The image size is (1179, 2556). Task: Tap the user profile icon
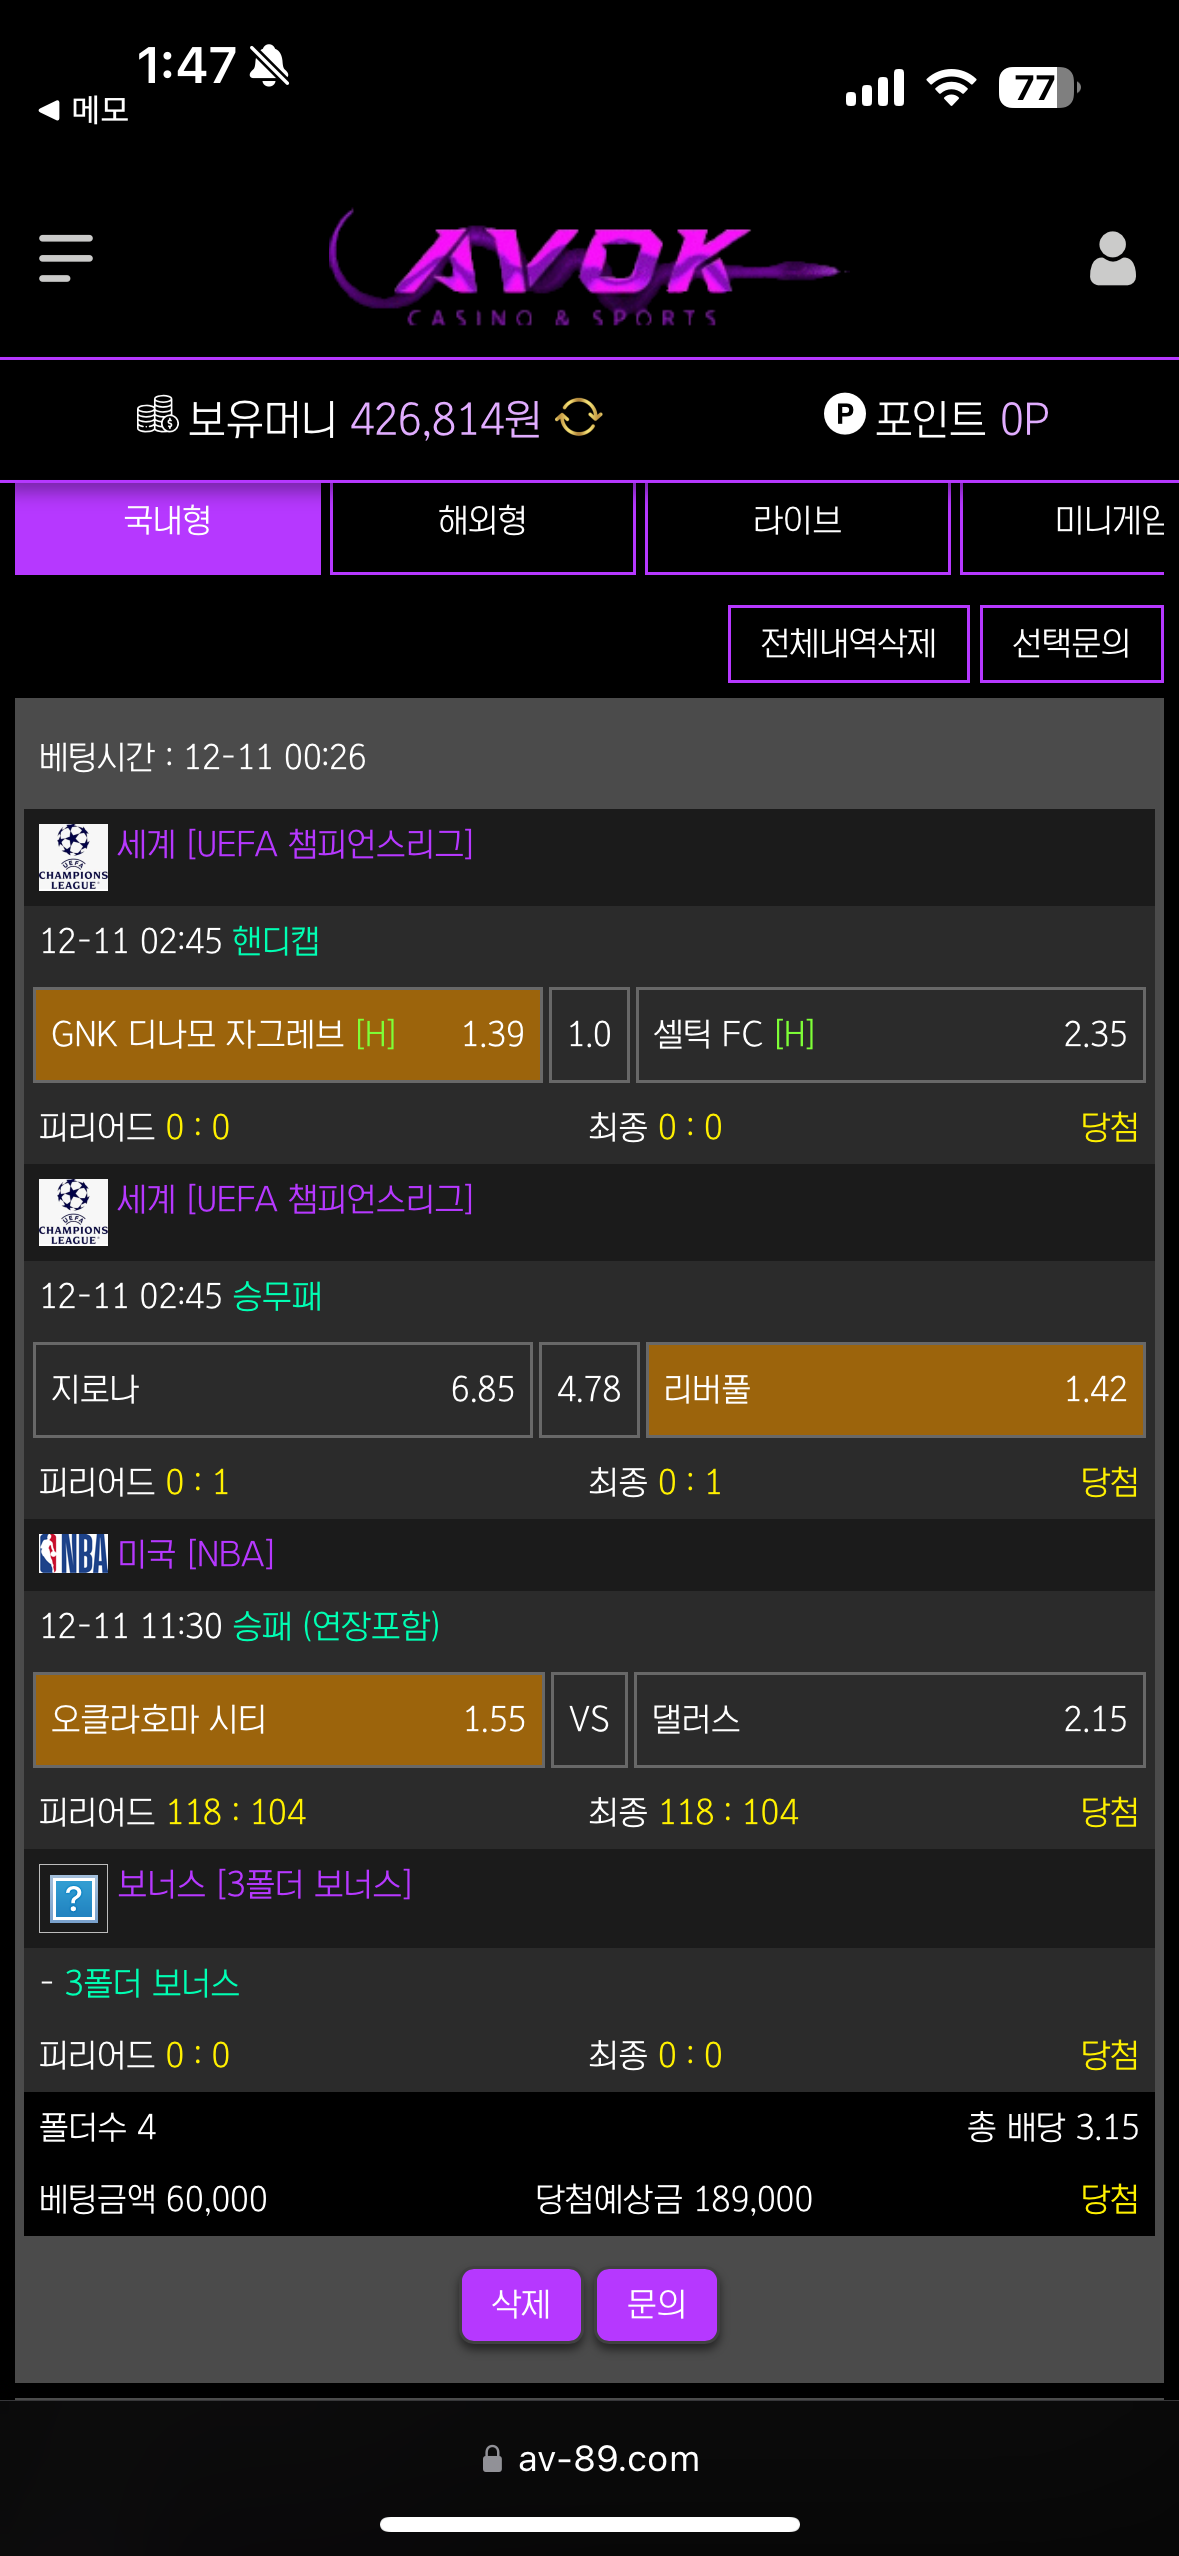(1112, 259)
